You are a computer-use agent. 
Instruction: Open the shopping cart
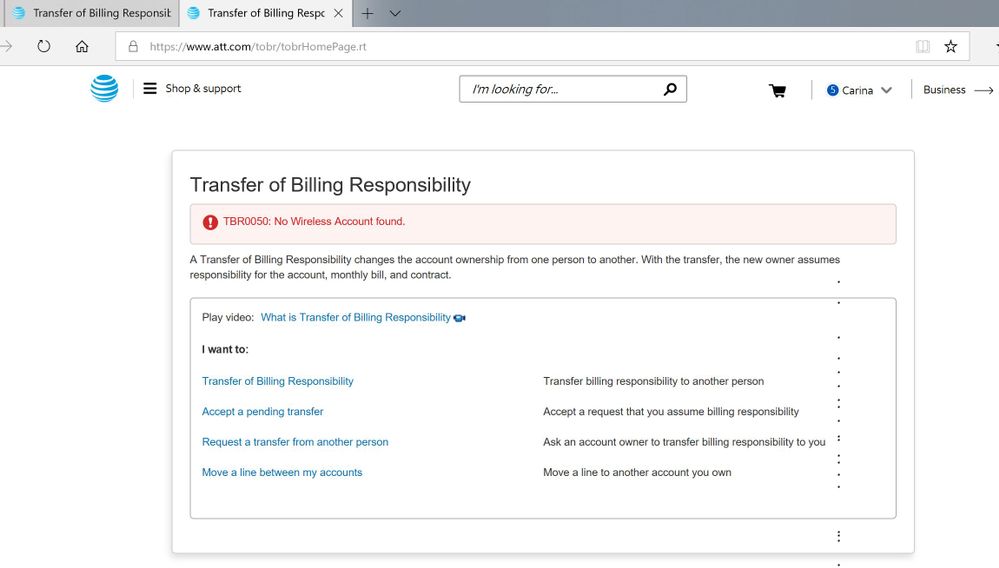pos(777,91)
